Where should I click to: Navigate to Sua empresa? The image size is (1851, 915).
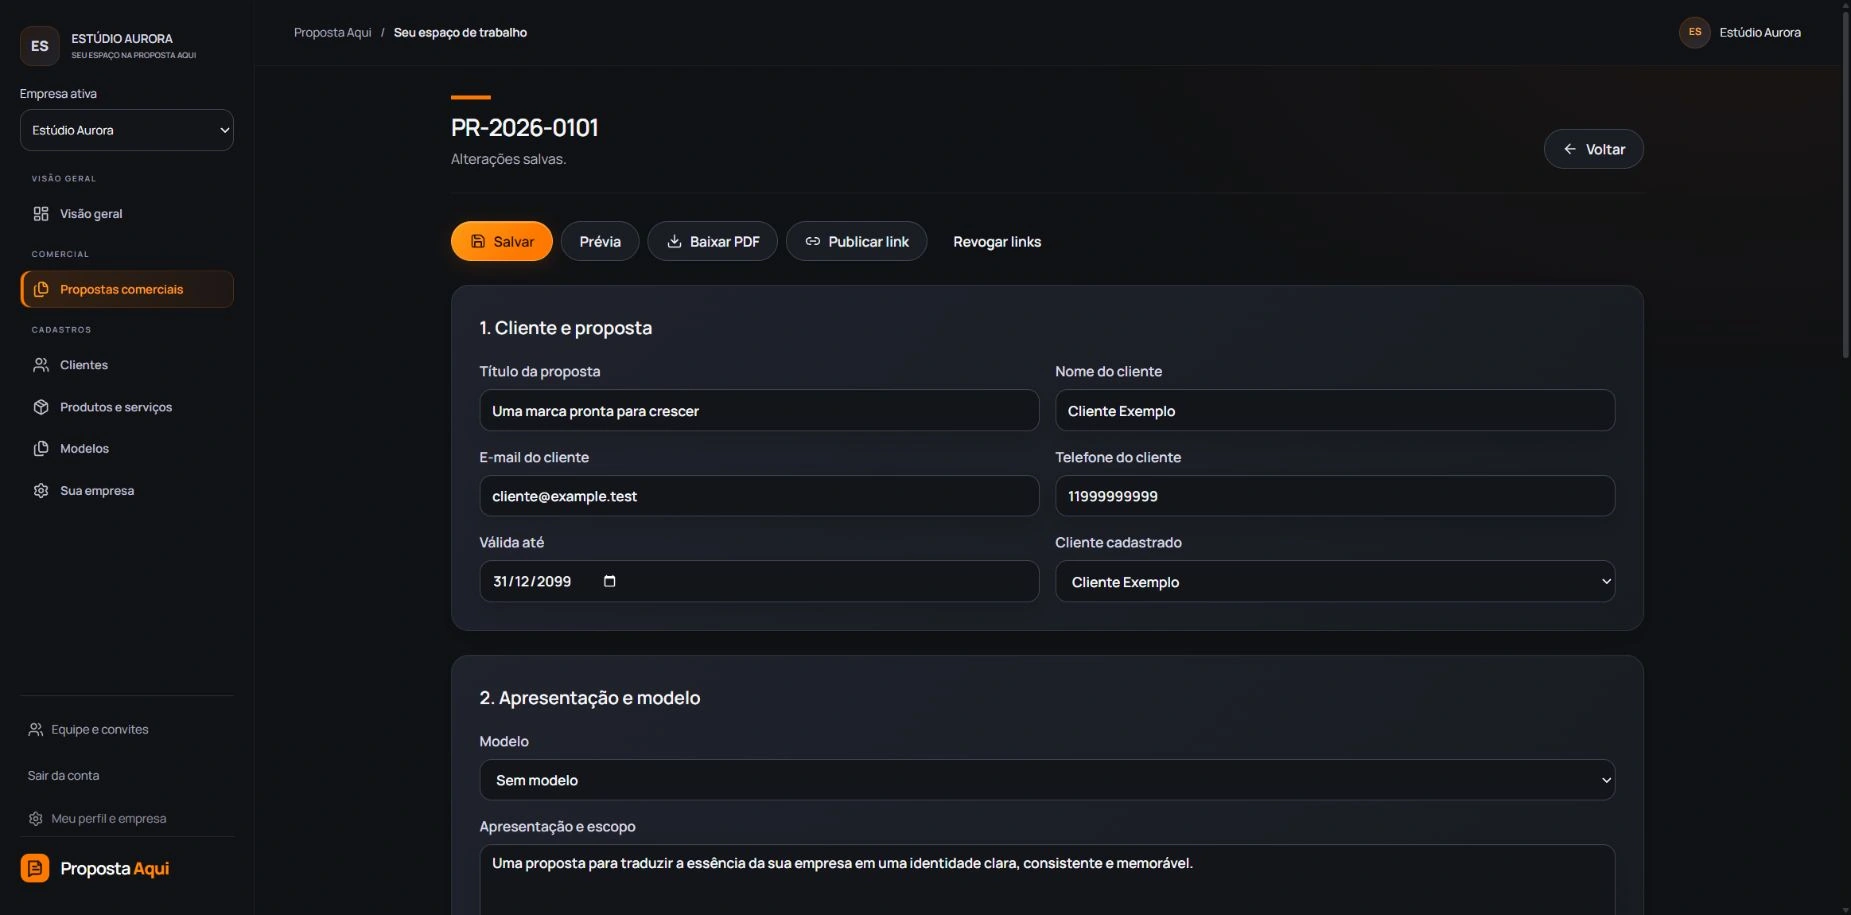pyautogui.click(x=127, y=491)
